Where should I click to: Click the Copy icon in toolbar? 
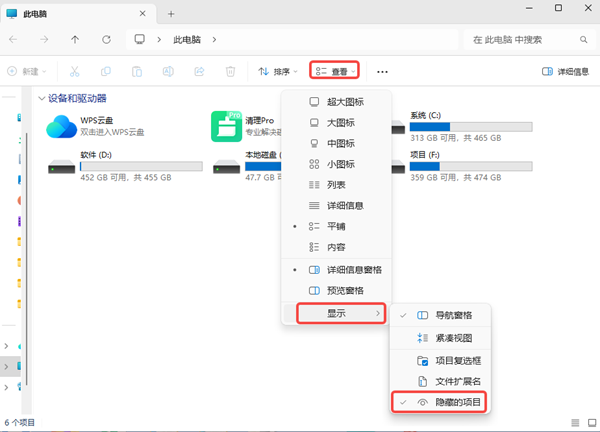pyautogui.click(x=106, y=72)
